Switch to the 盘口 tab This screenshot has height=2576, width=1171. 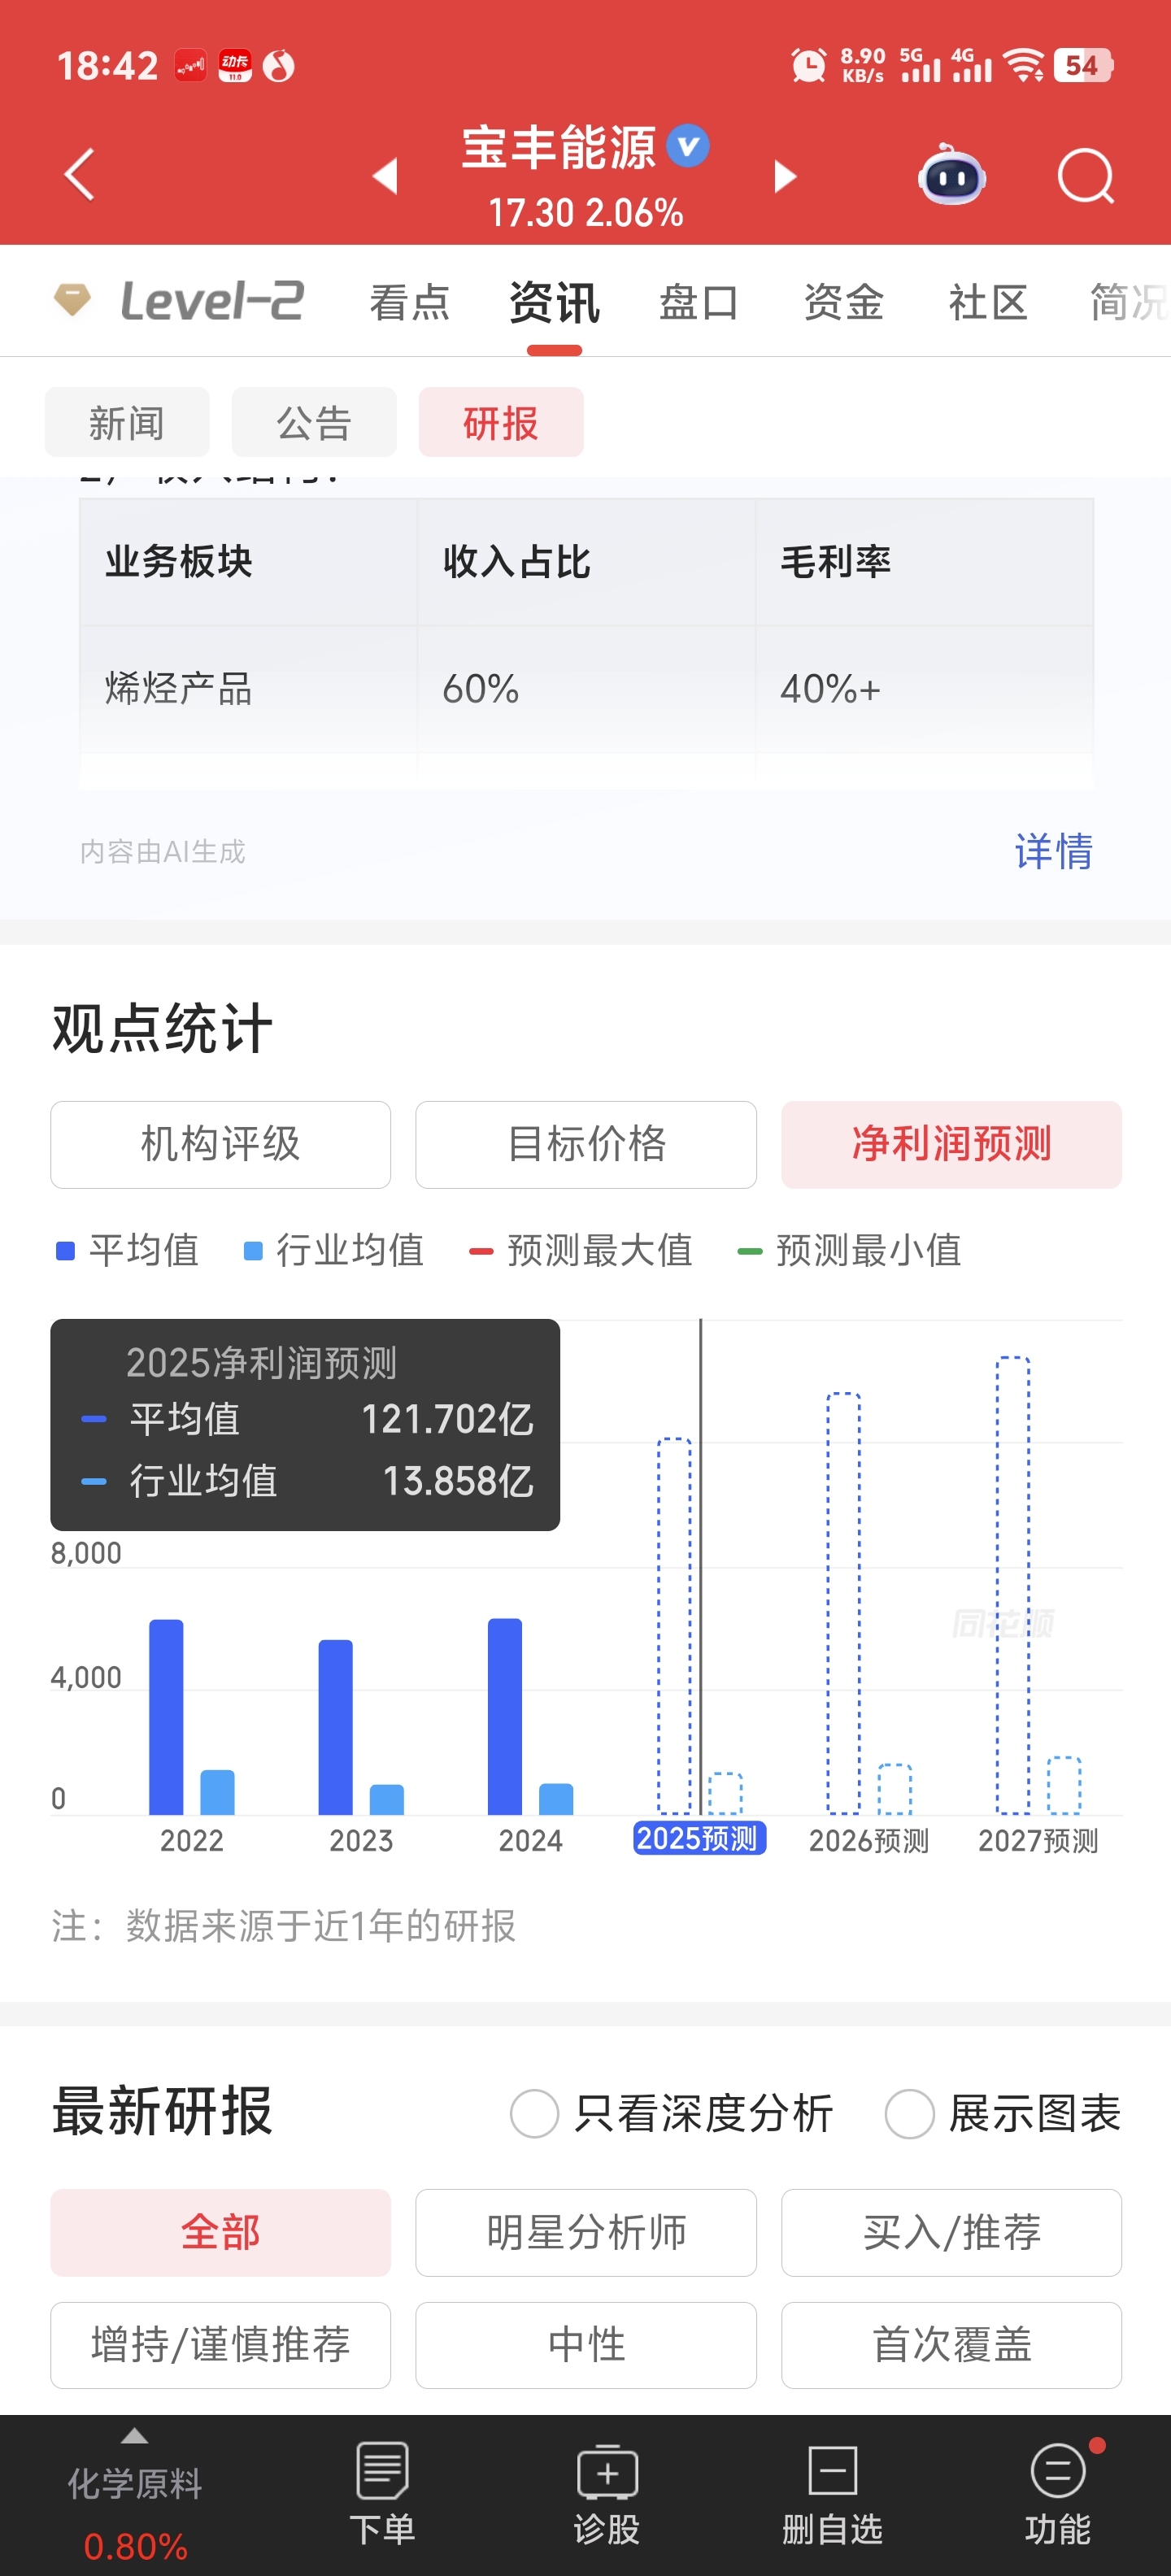[699, 302]
